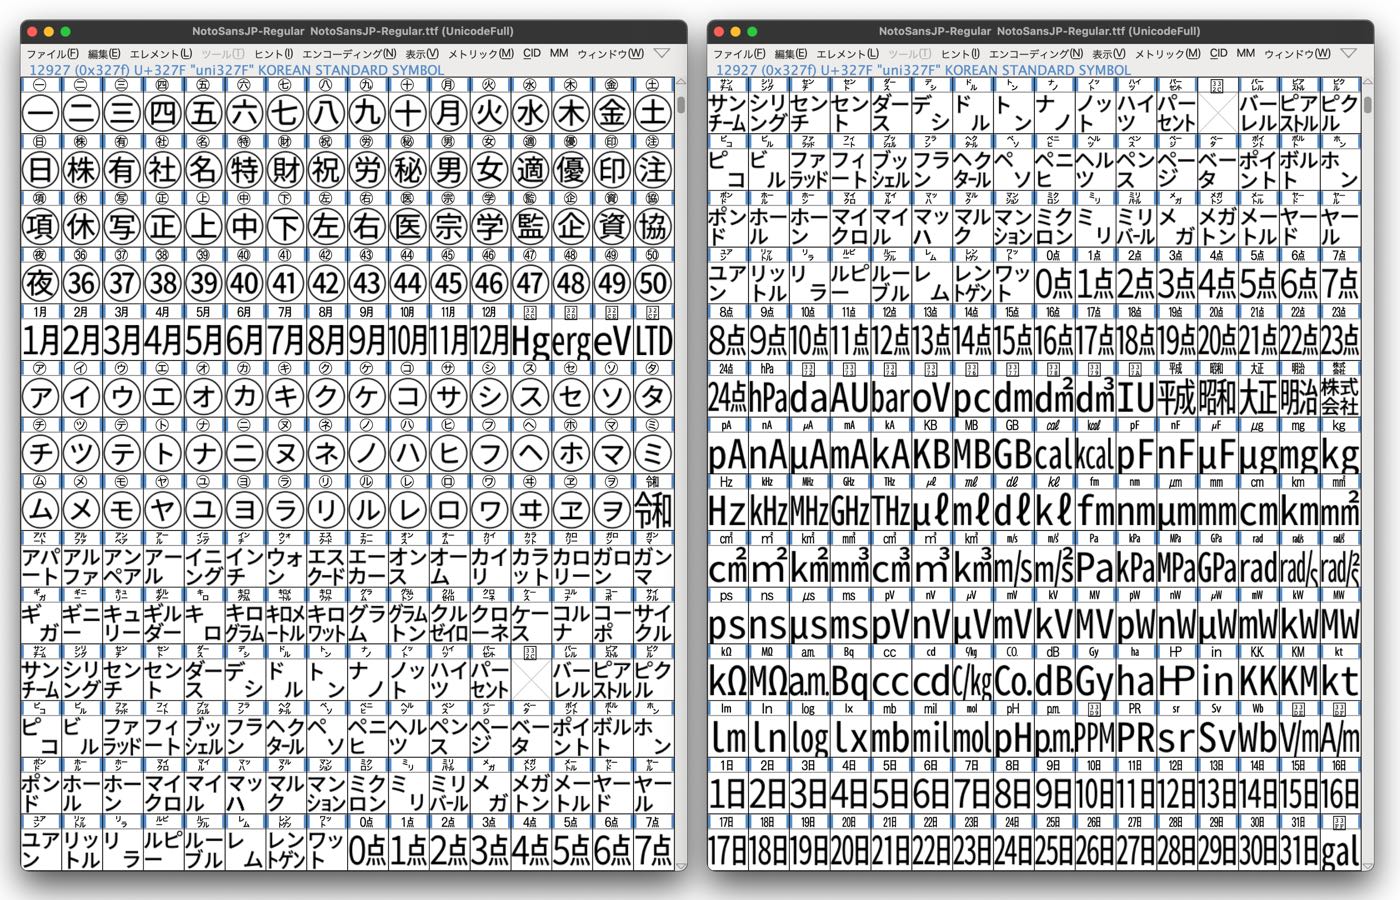This screenshot has width=1400, height=900.
Task: Expand the triangle menu arrow in left window
Action: click(662, 53)
